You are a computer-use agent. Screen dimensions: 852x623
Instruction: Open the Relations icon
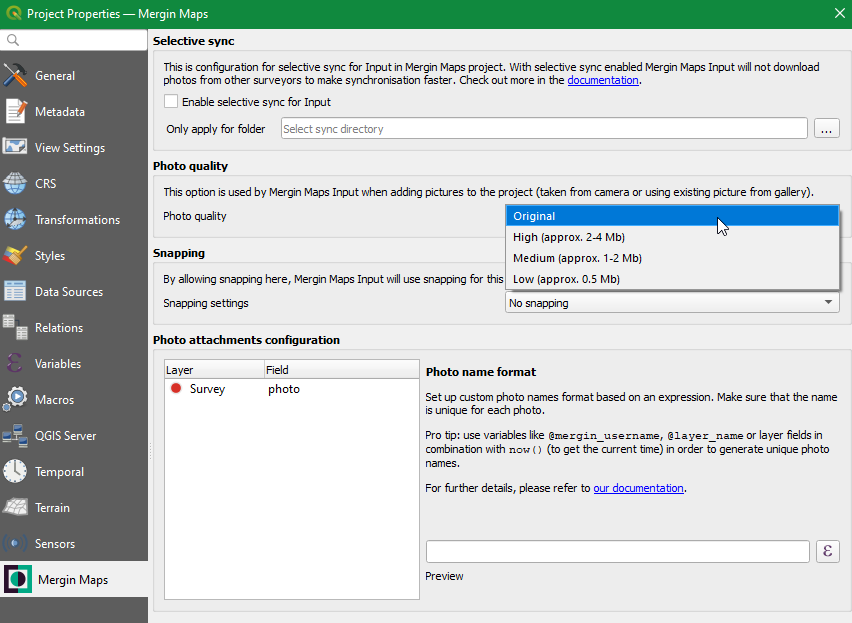click(15, 328)
